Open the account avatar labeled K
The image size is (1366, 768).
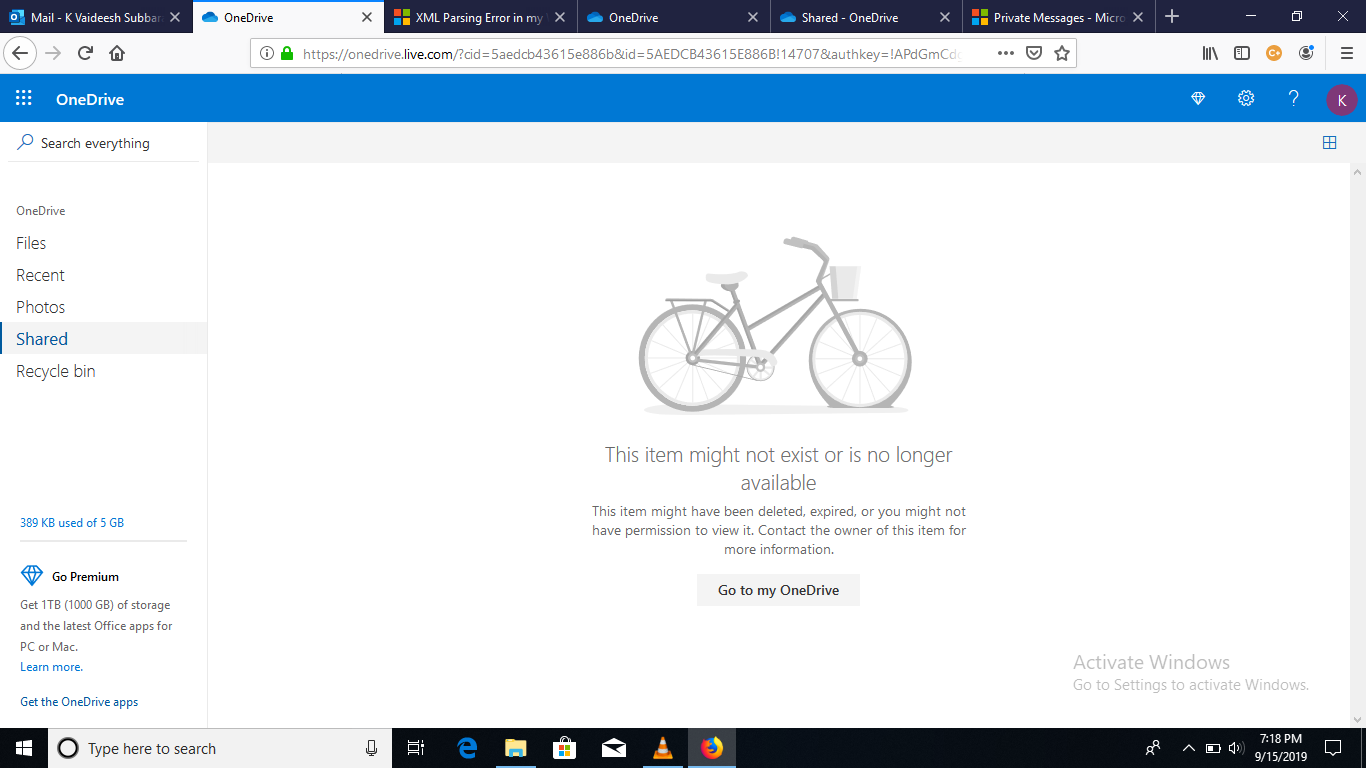coord(1341,99)
